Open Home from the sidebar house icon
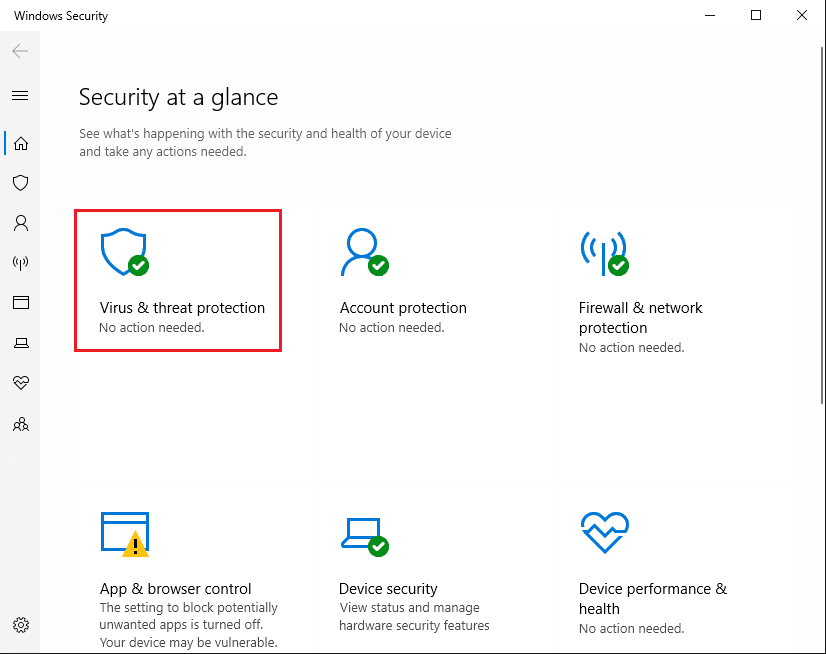 tap(20, 143)
